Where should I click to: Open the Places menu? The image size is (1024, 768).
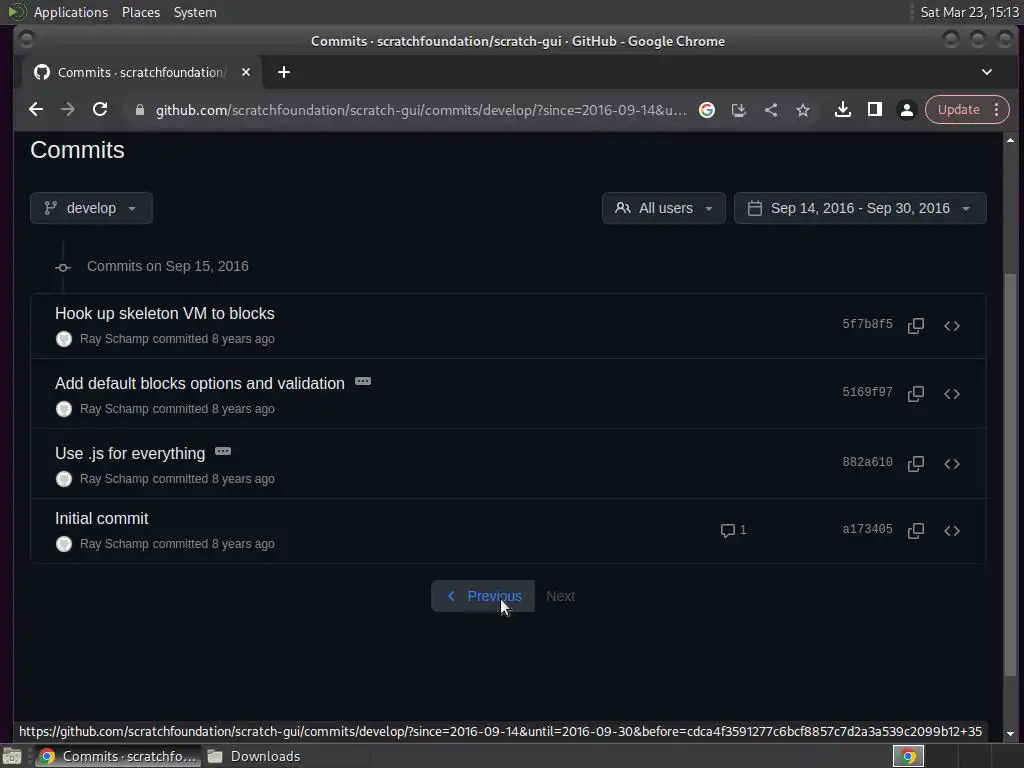pyautogui.click(x=140, y=12)
